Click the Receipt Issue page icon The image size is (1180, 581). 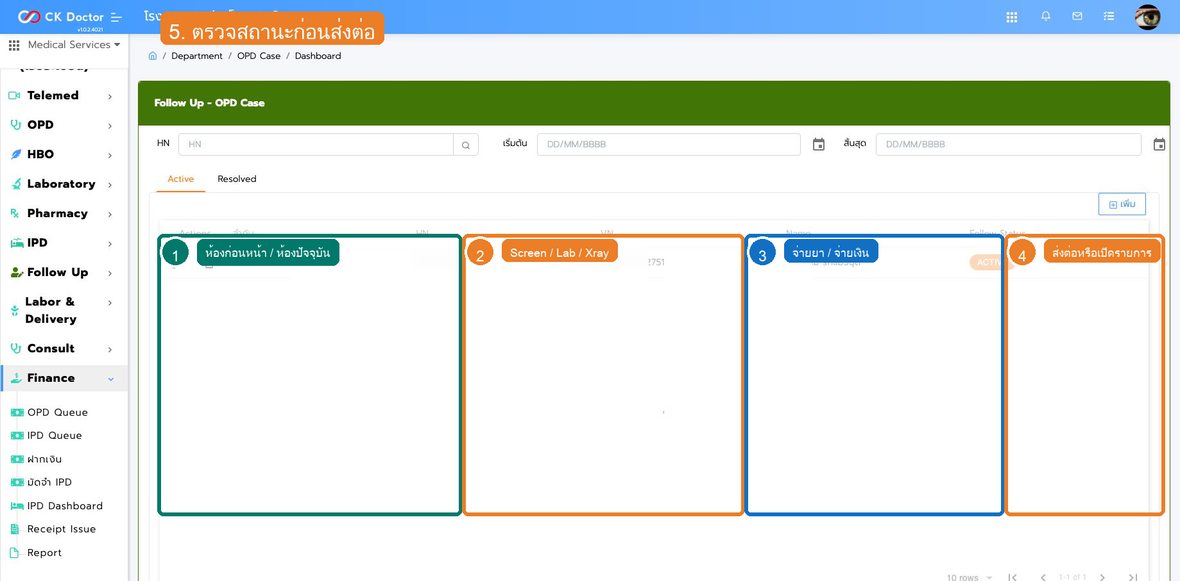point(14,529)
